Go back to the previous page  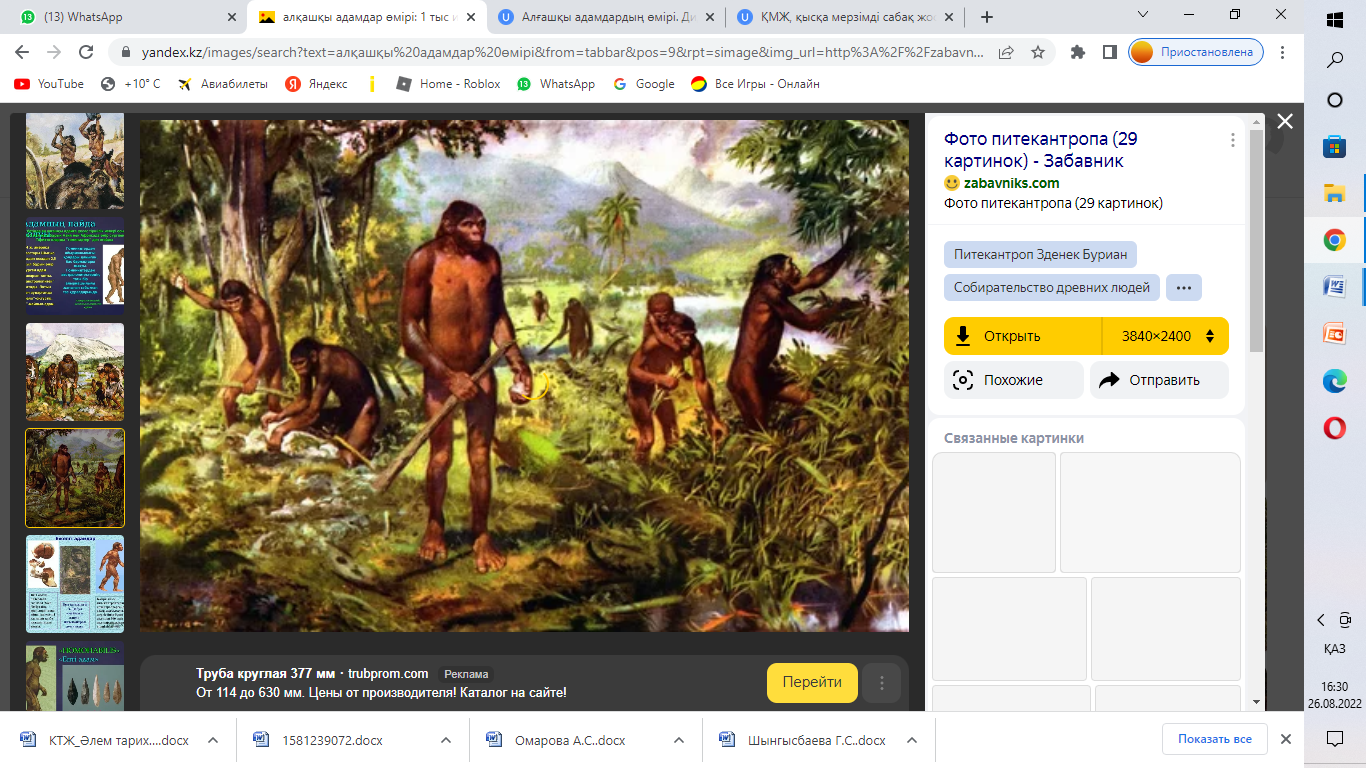tap(22, 52)
